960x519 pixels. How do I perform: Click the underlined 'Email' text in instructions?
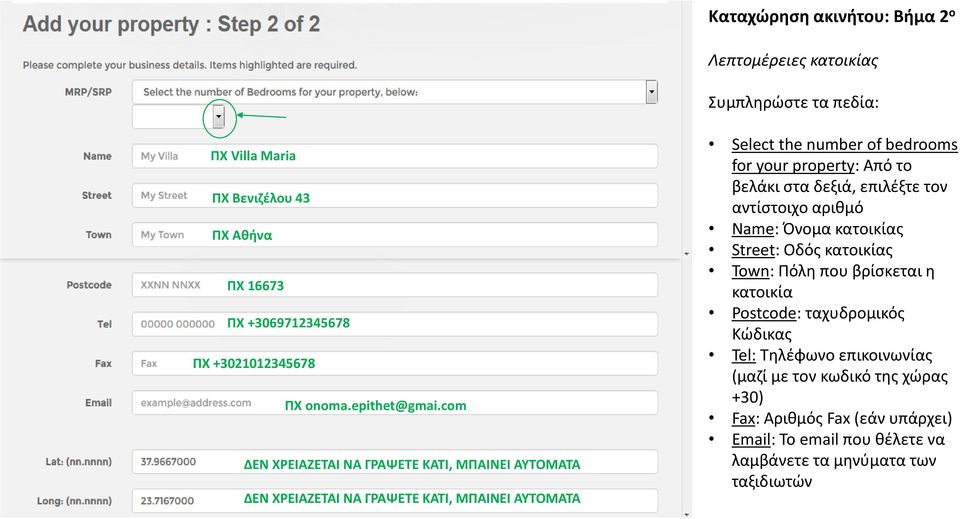(x=751, y=439)
